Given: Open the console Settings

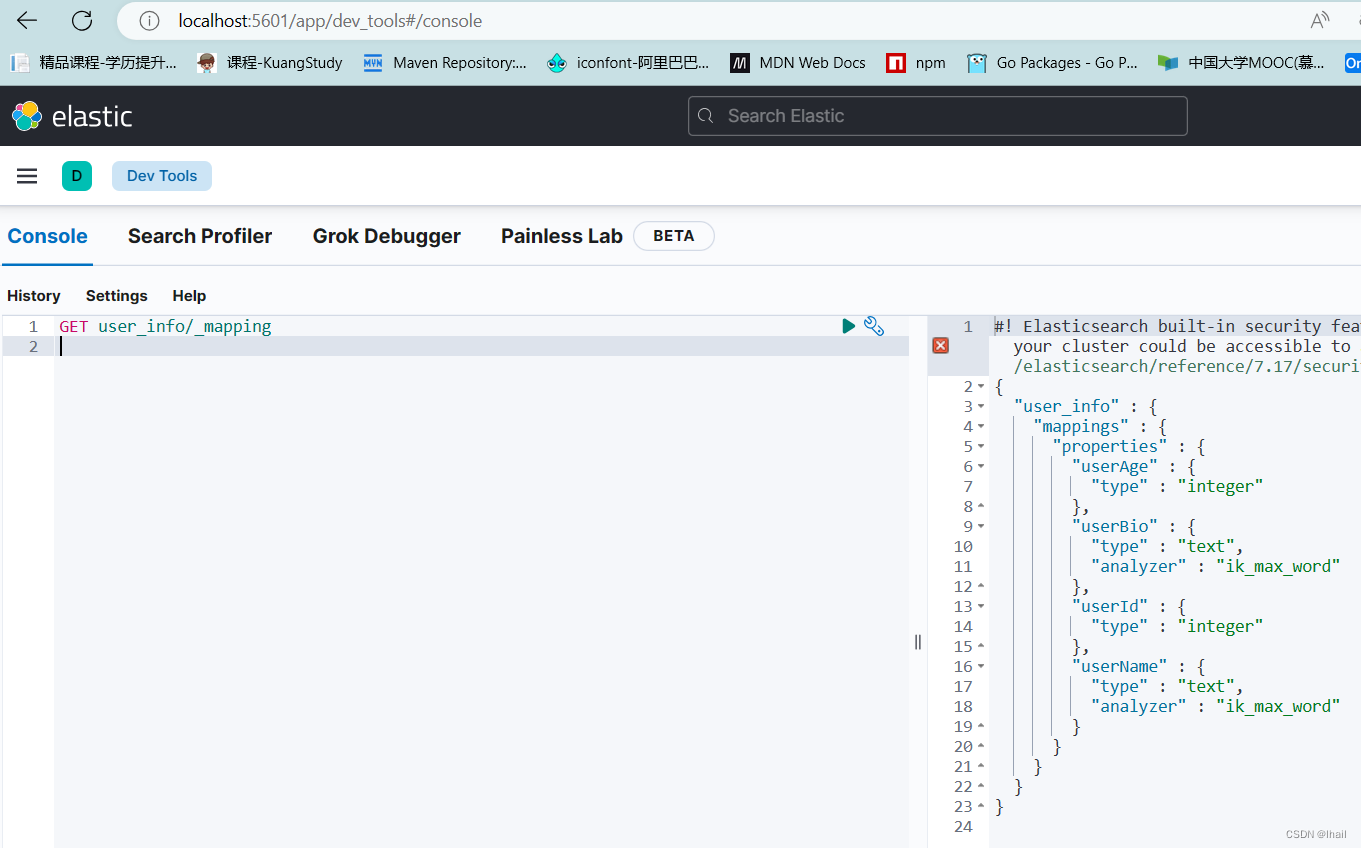Looking at the screenshot, I should point(117,296).
